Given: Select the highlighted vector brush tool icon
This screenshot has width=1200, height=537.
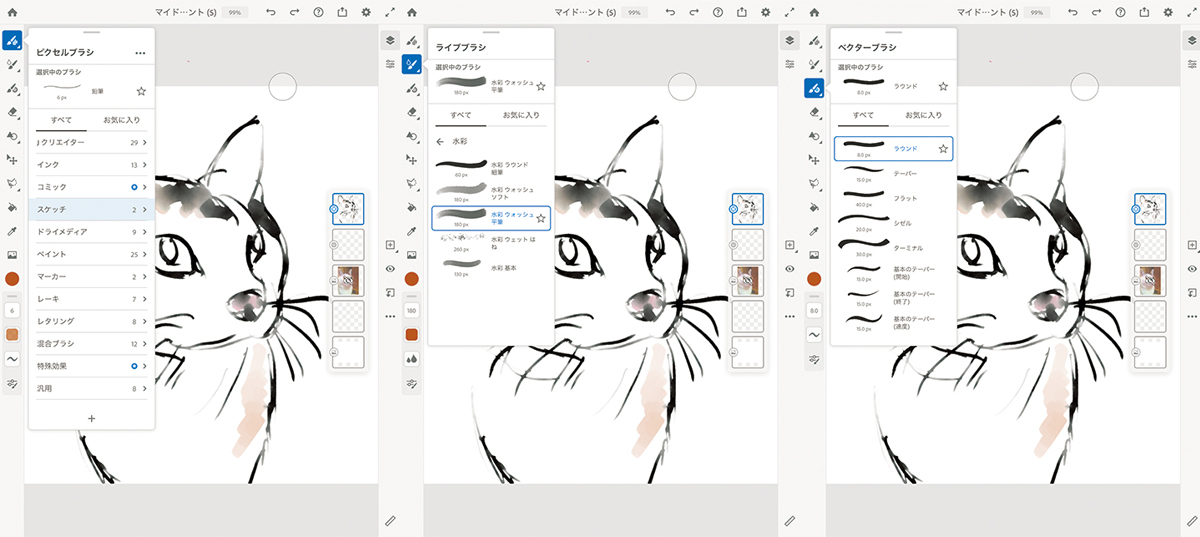Looking at the screenshot, I should coord(816,88).
